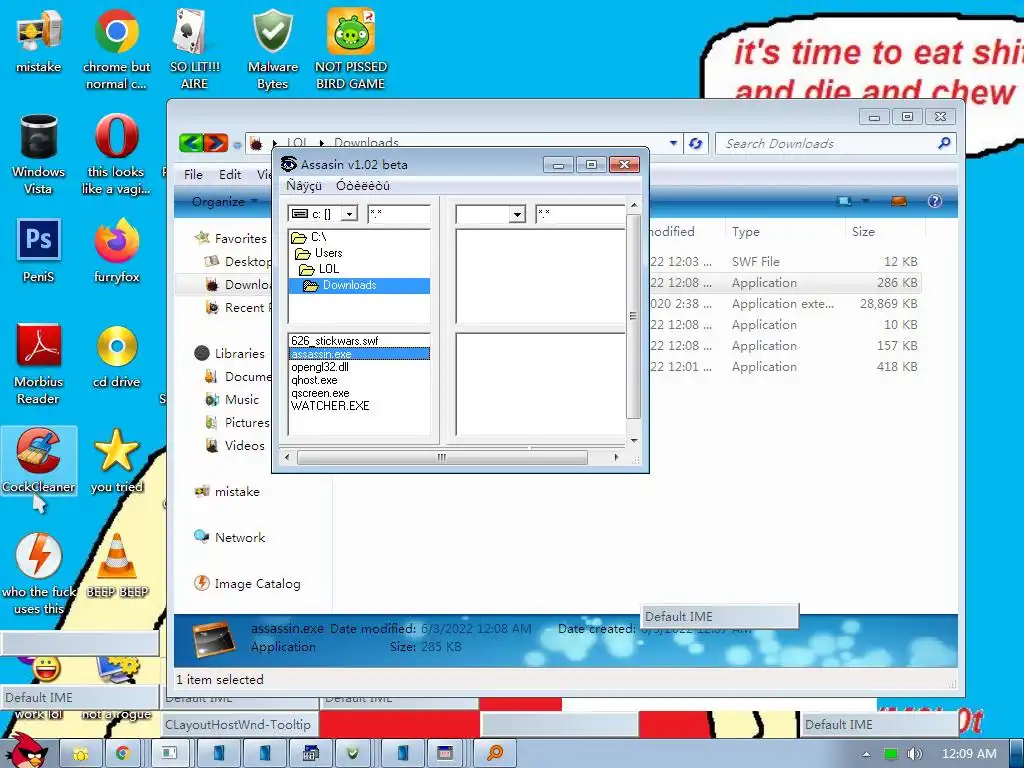Click the green shield taskbar icon
The width and height of the screenshot is (1024, 768).
tap(353, 753)
